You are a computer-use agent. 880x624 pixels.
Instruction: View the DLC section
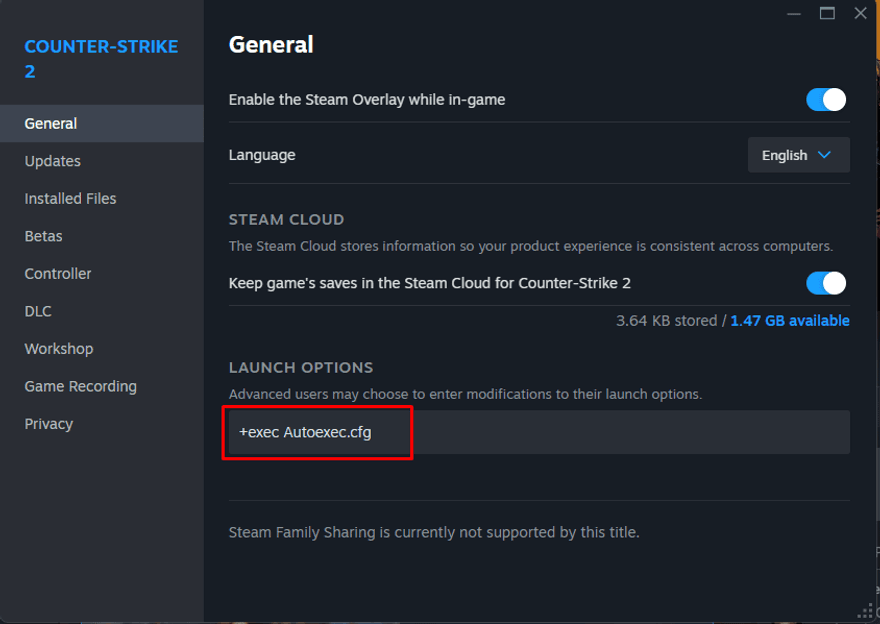tap(37, 311)
